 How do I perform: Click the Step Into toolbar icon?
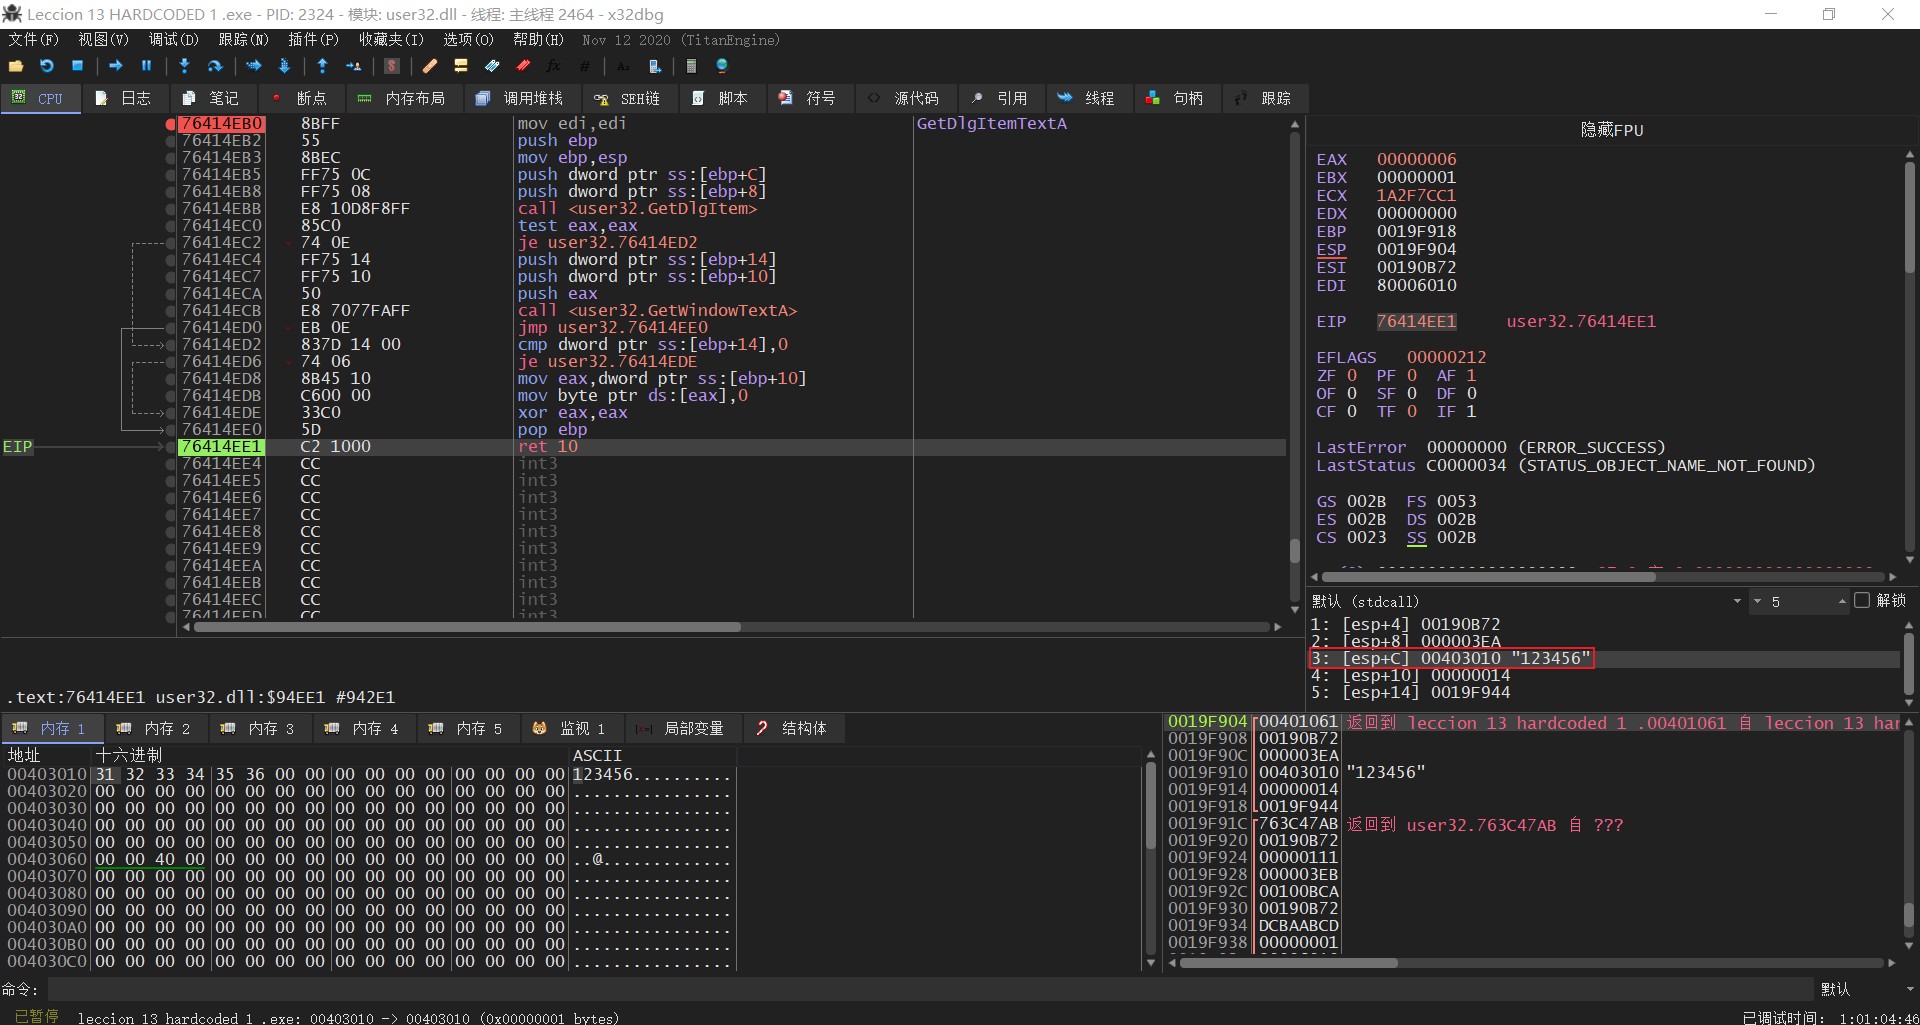pyautogui.click(x=184, y=66)
